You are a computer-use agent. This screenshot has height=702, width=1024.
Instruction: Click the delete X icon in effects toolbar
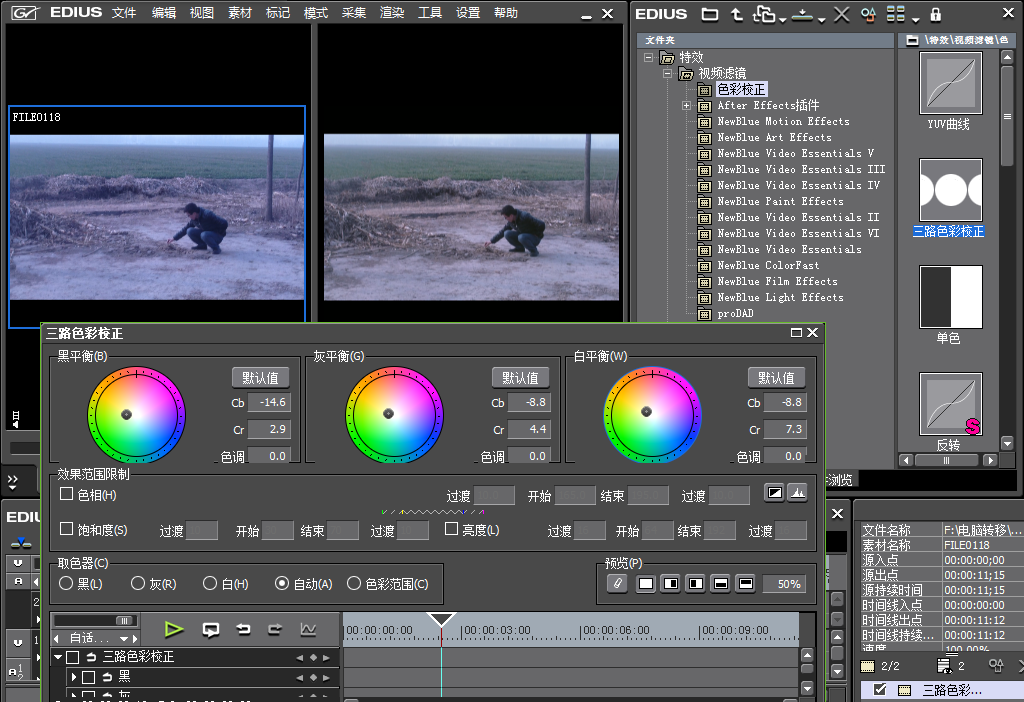click(x=841, y=15)
